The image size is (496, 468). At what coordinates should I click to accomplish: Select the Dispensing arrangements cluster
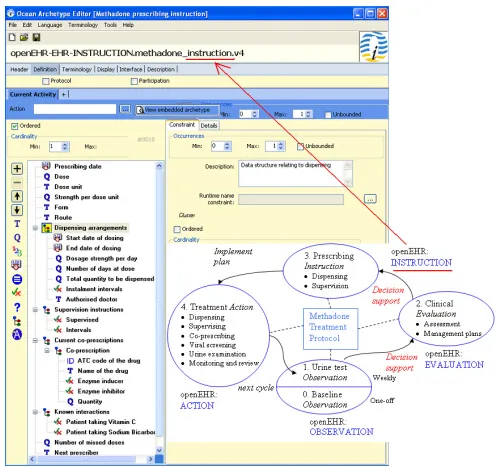click(90, 228)
